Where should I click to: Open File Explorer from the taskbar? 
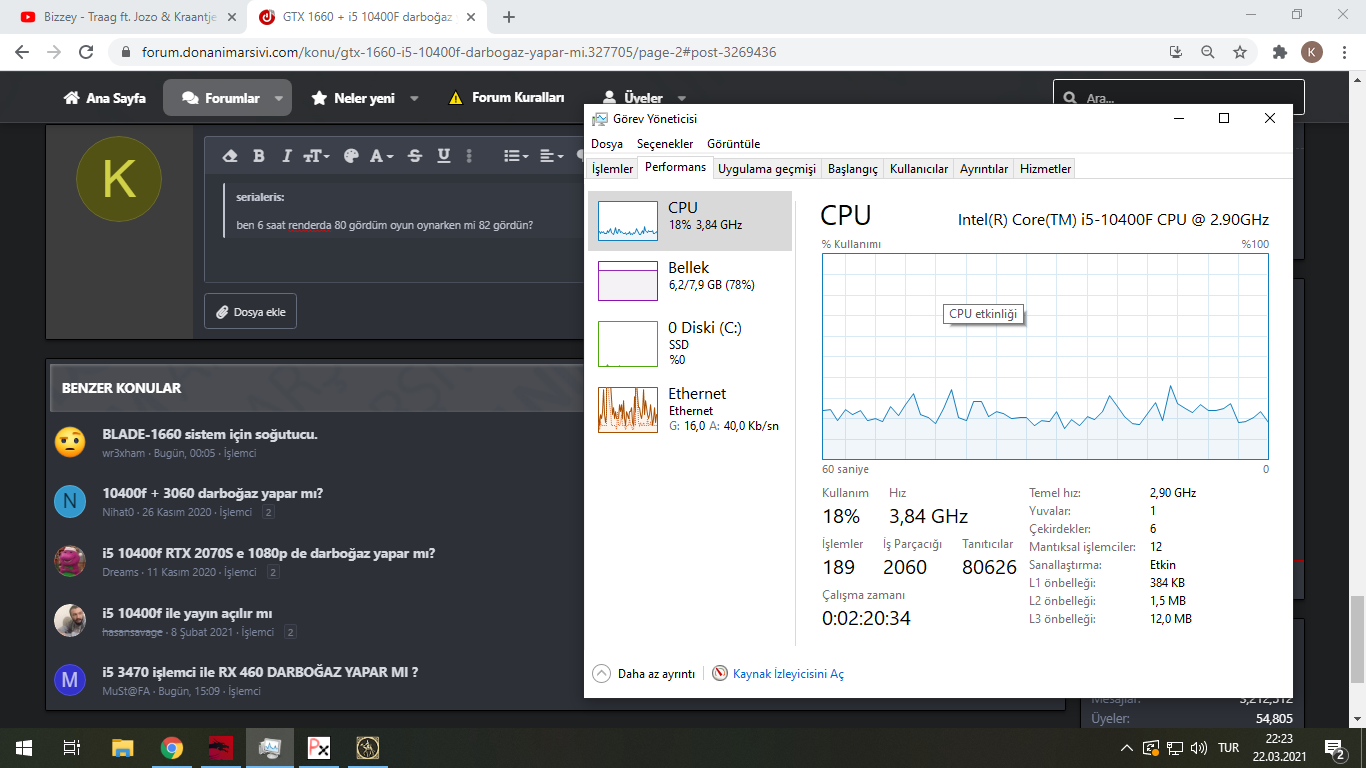122,747
